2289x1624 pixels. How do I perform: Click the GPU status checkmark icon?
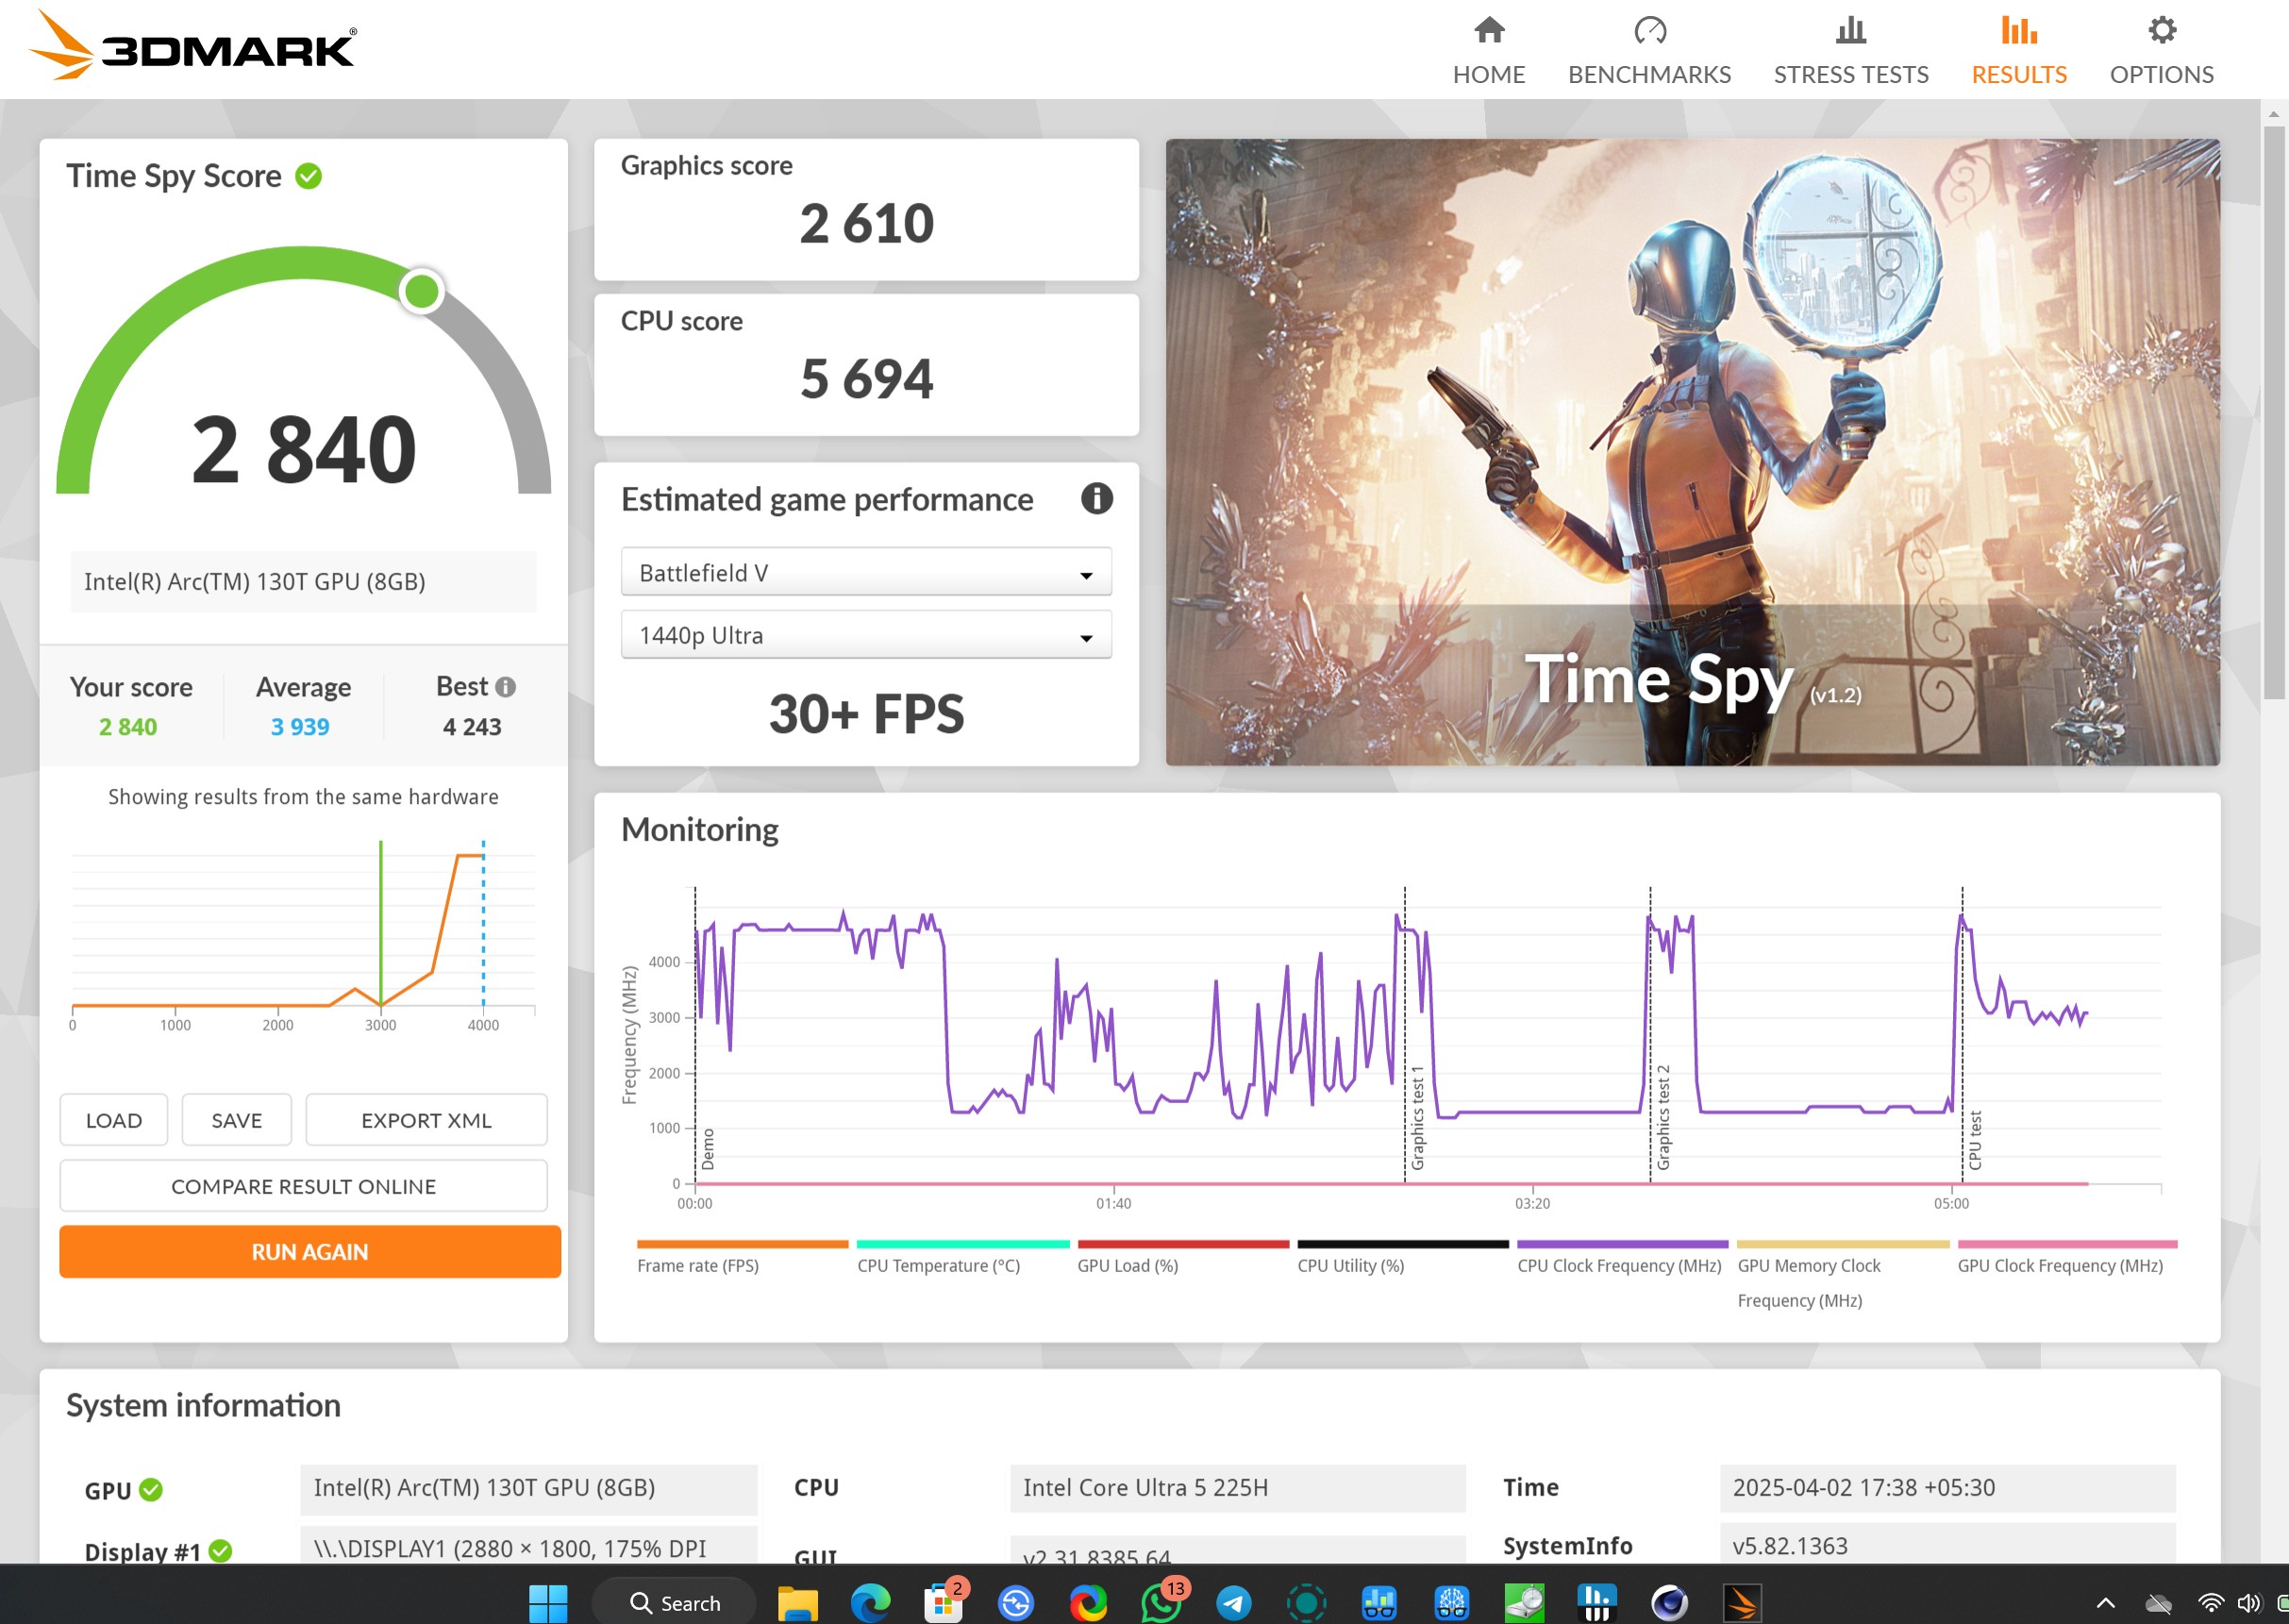tap(151, 1490)
